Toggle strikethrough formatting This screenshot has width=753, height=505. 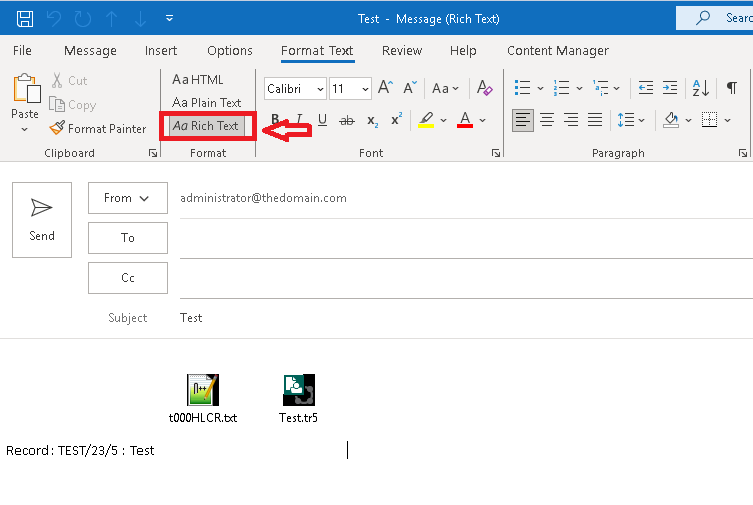347,121
